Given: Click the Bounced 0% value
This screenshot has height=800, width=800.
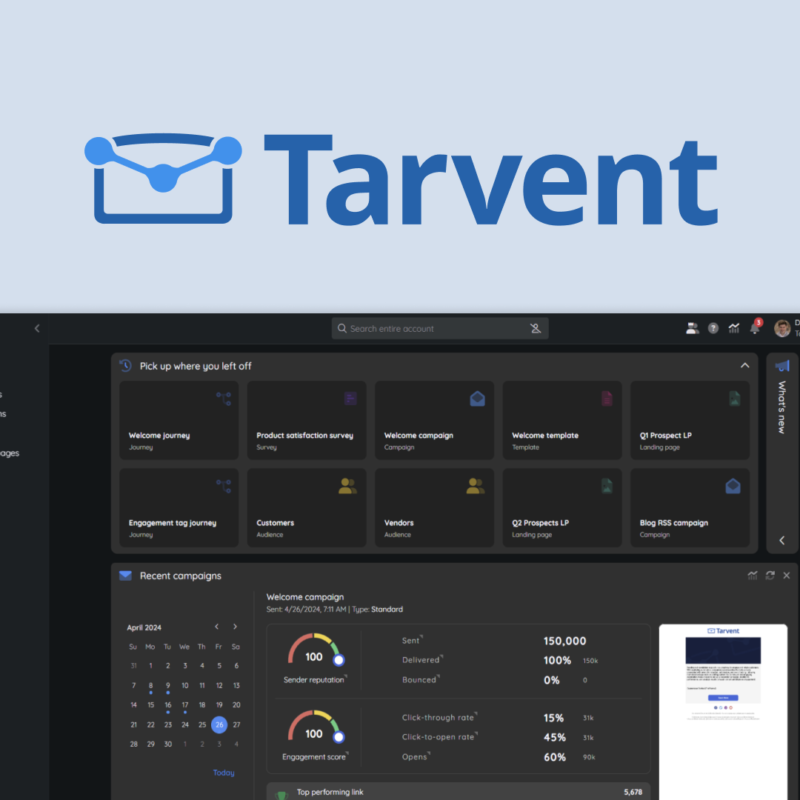Looking at the screenshot, I should (x=552, y=680).
